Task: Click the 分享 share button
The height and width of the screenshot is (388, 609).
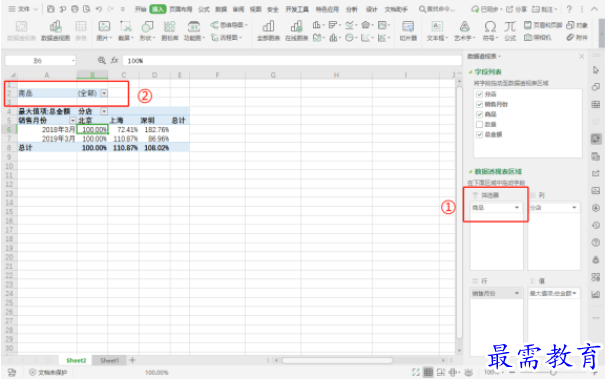Action: [517, 9]
